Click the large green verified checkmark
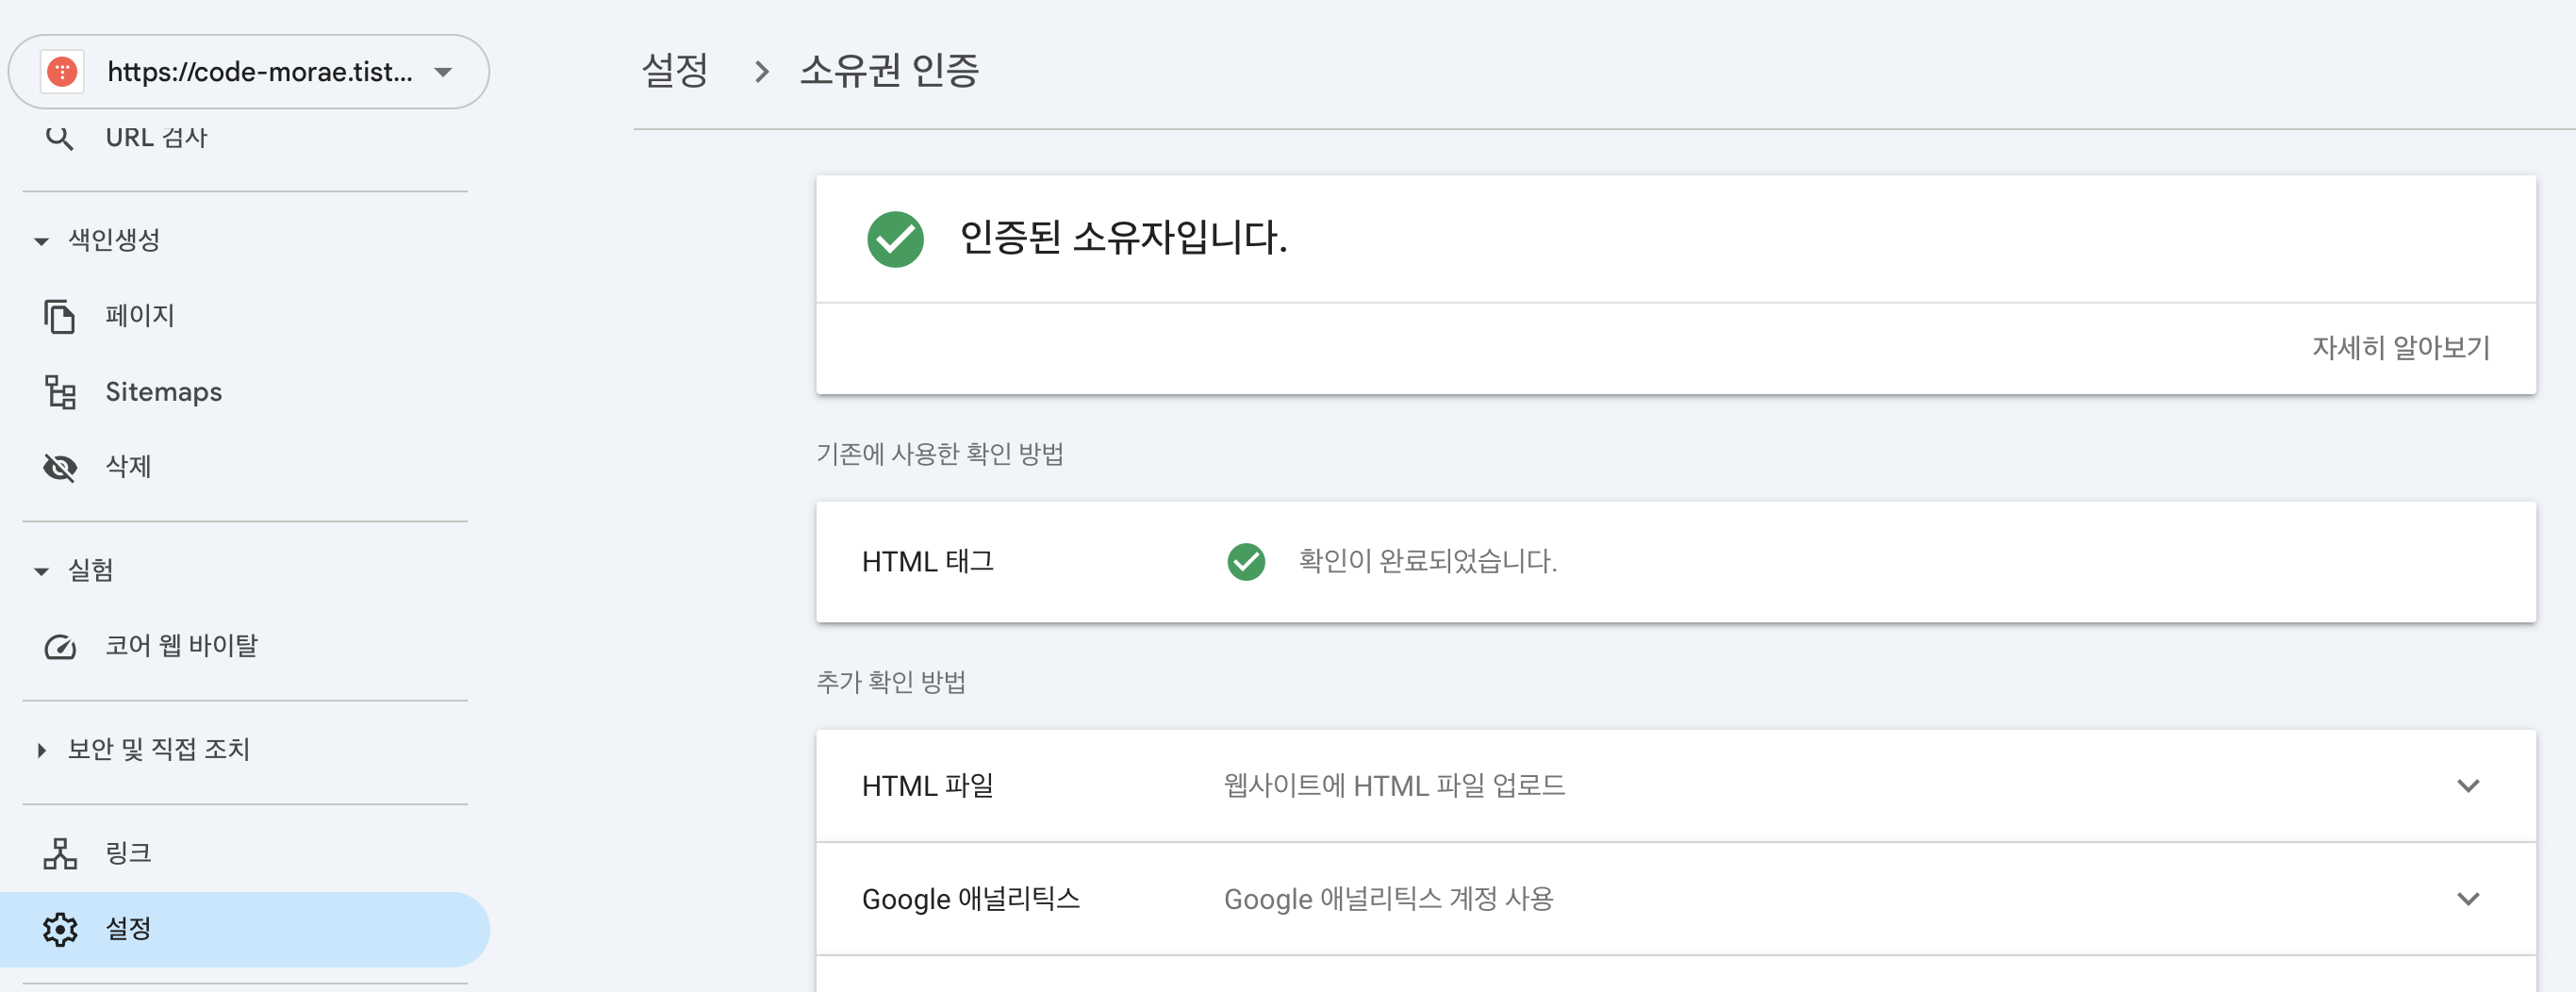This screenshot has width=2576, height=992. 895,239
